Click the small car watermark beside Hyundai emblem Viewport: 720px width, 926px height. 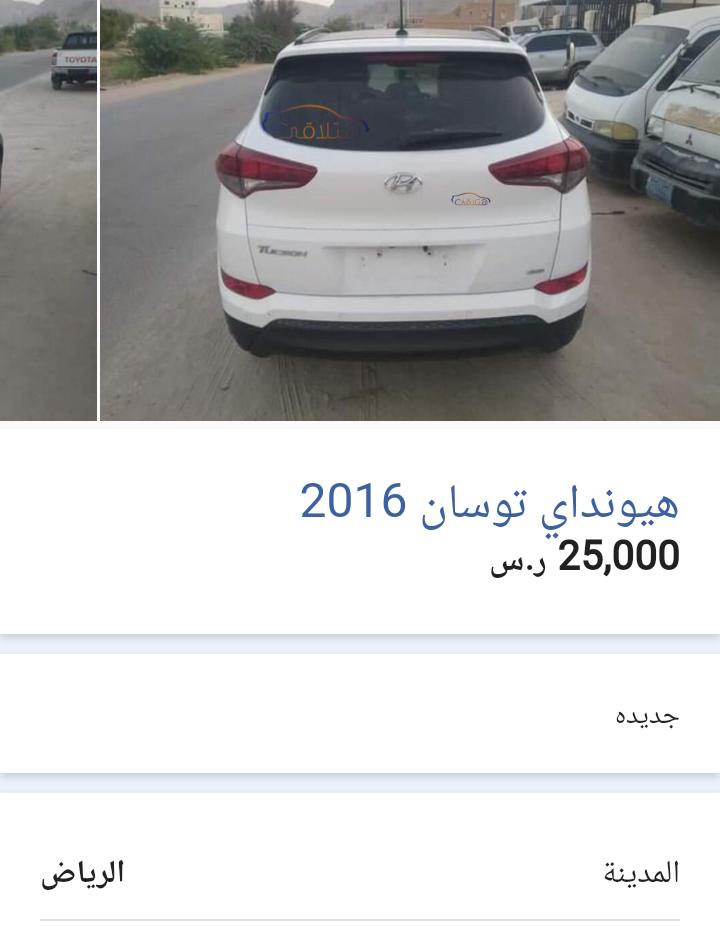pos(470,200)
